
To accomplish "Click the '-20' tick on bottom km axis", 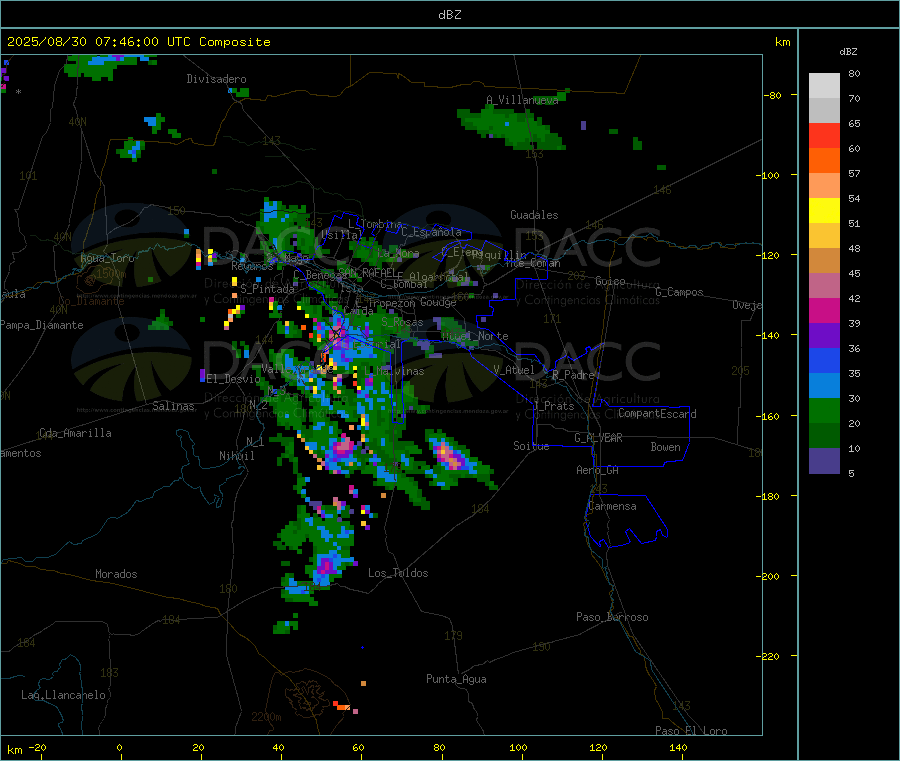I will [37, 748].
